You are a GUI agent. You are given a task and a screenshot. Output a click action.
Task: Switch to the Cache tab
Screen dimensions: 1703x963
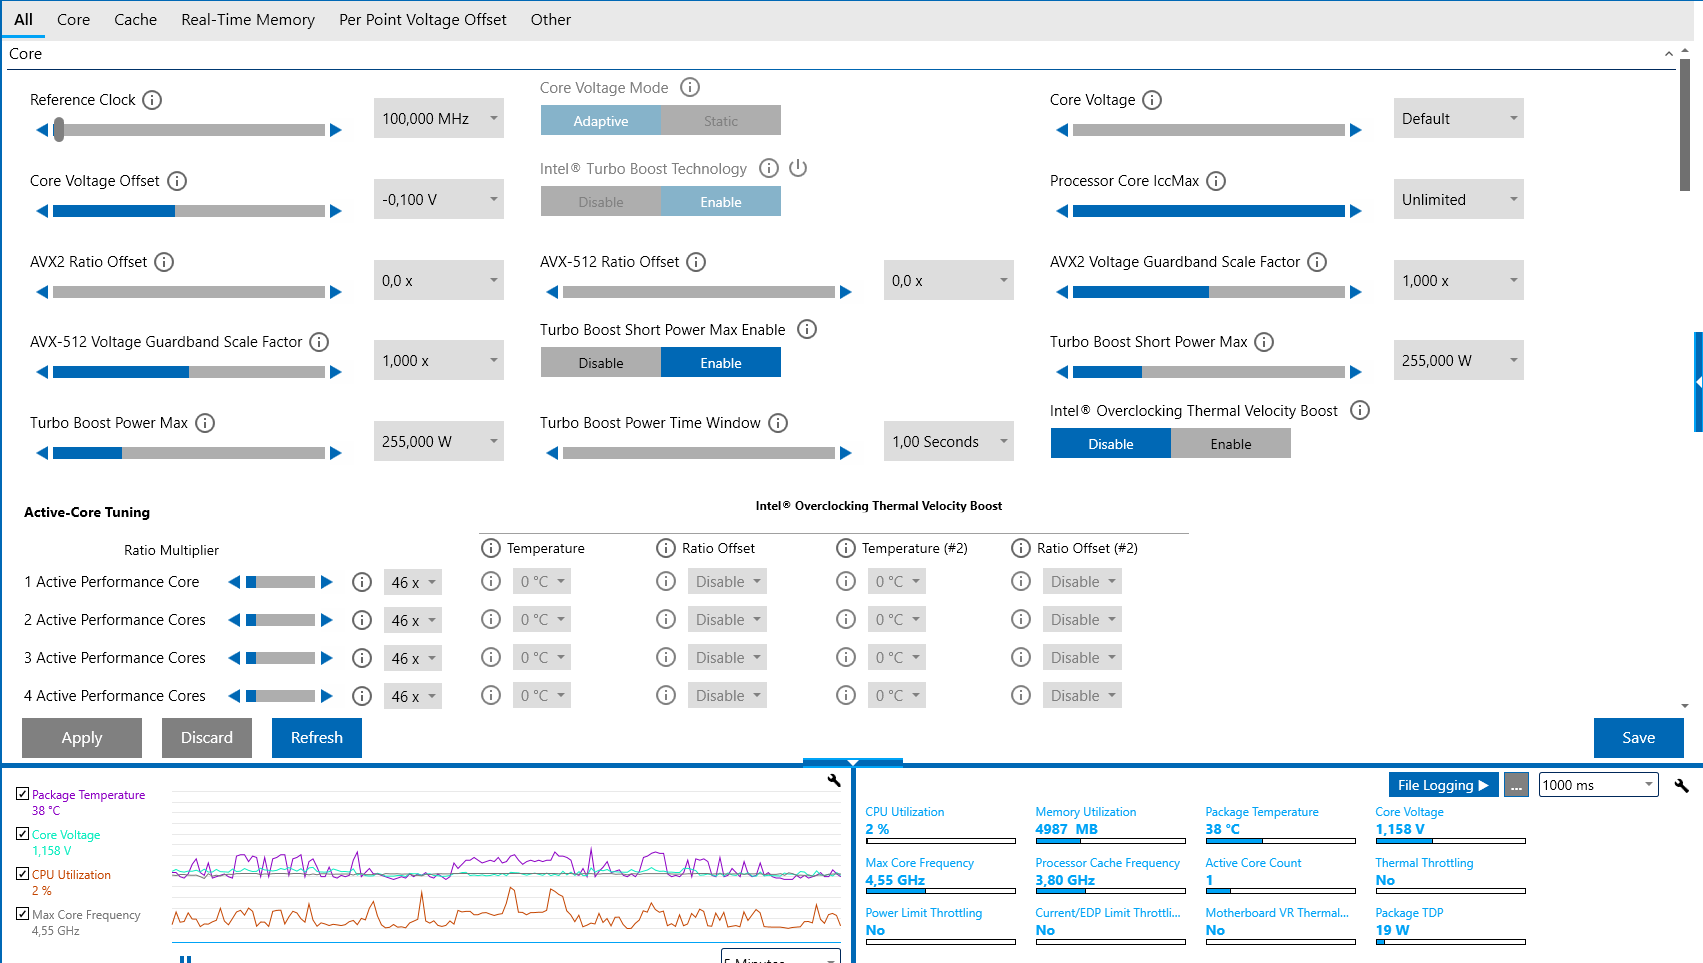135,20
